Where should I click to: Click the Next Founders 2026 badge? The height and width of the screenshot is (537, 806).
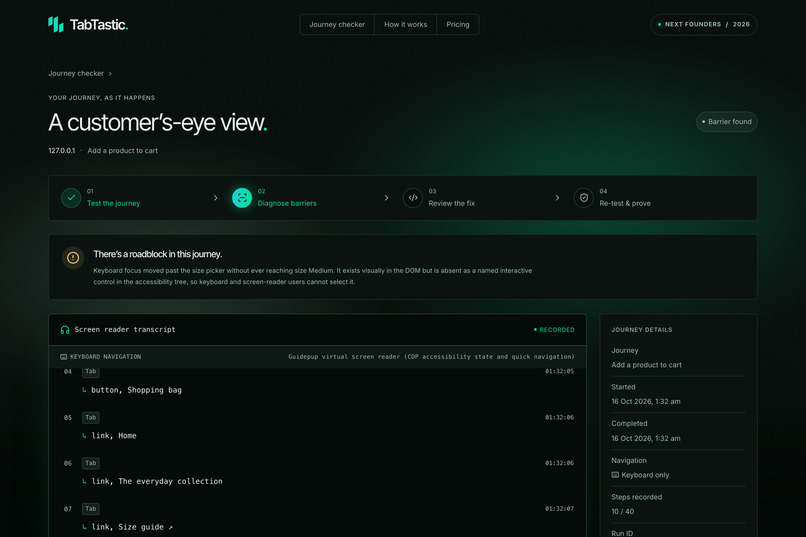pyautogui.click(x=704, y=25)
